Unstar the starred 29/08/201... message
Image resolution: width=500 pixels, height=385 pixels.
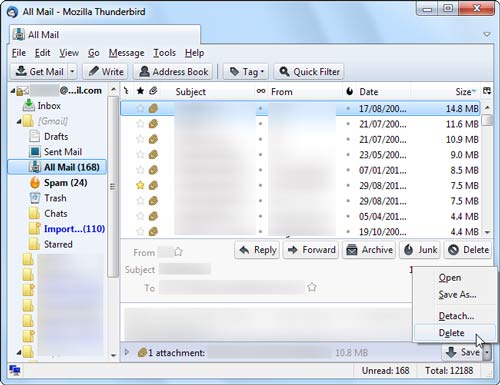coord(140,185)
